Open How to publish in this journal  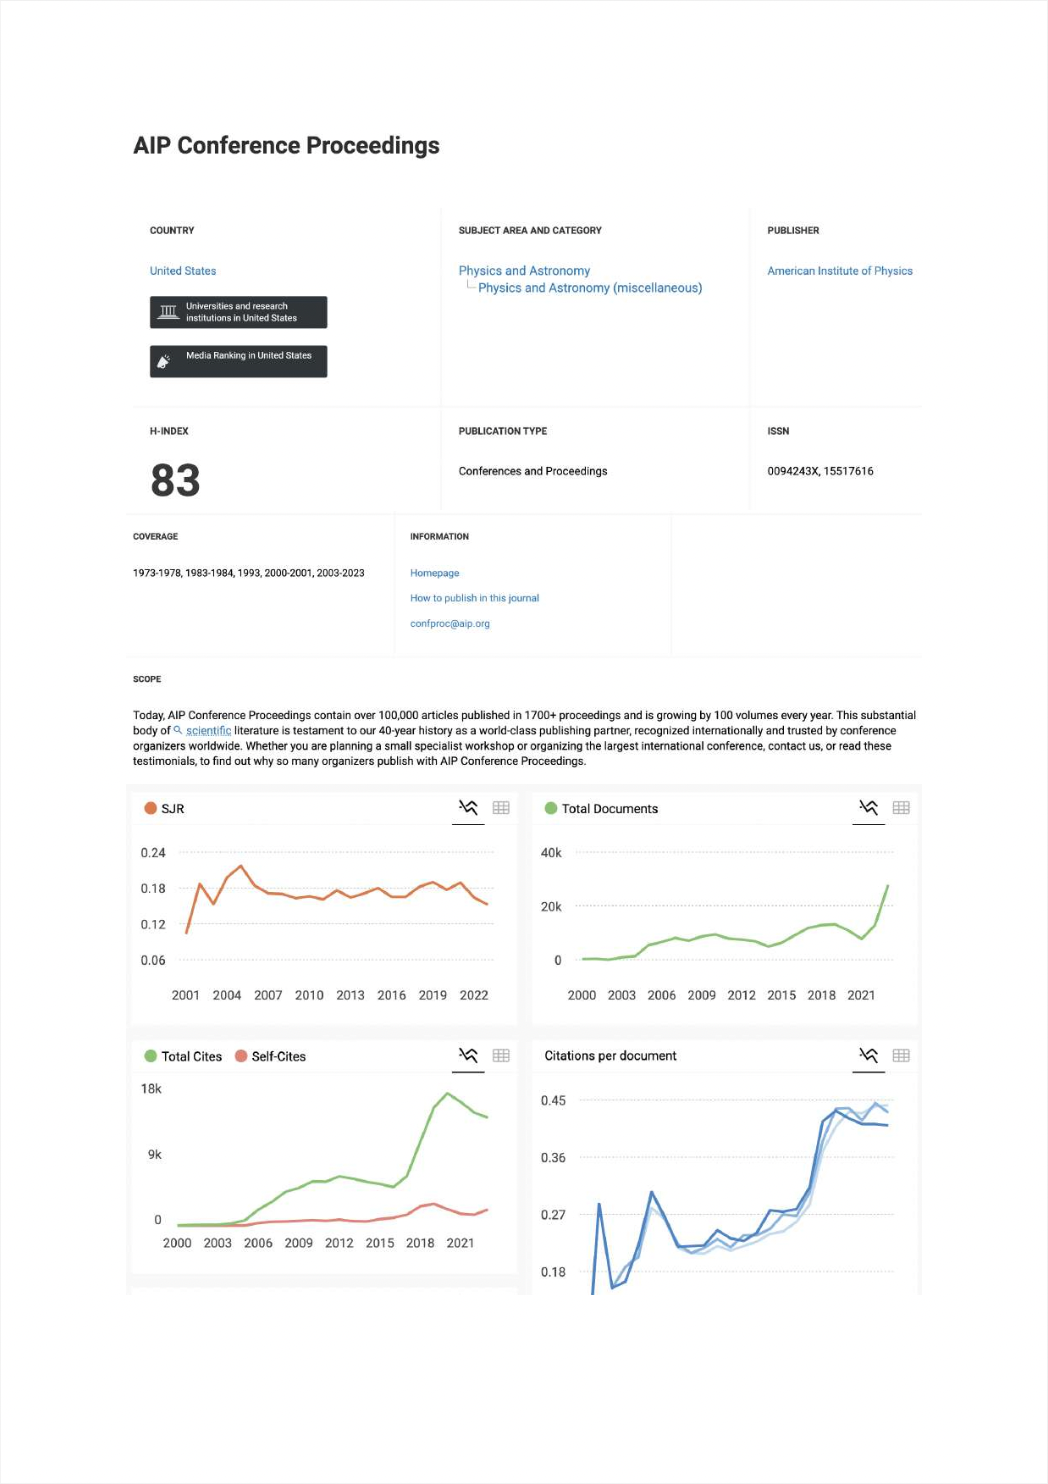click(x=474, y=598)
